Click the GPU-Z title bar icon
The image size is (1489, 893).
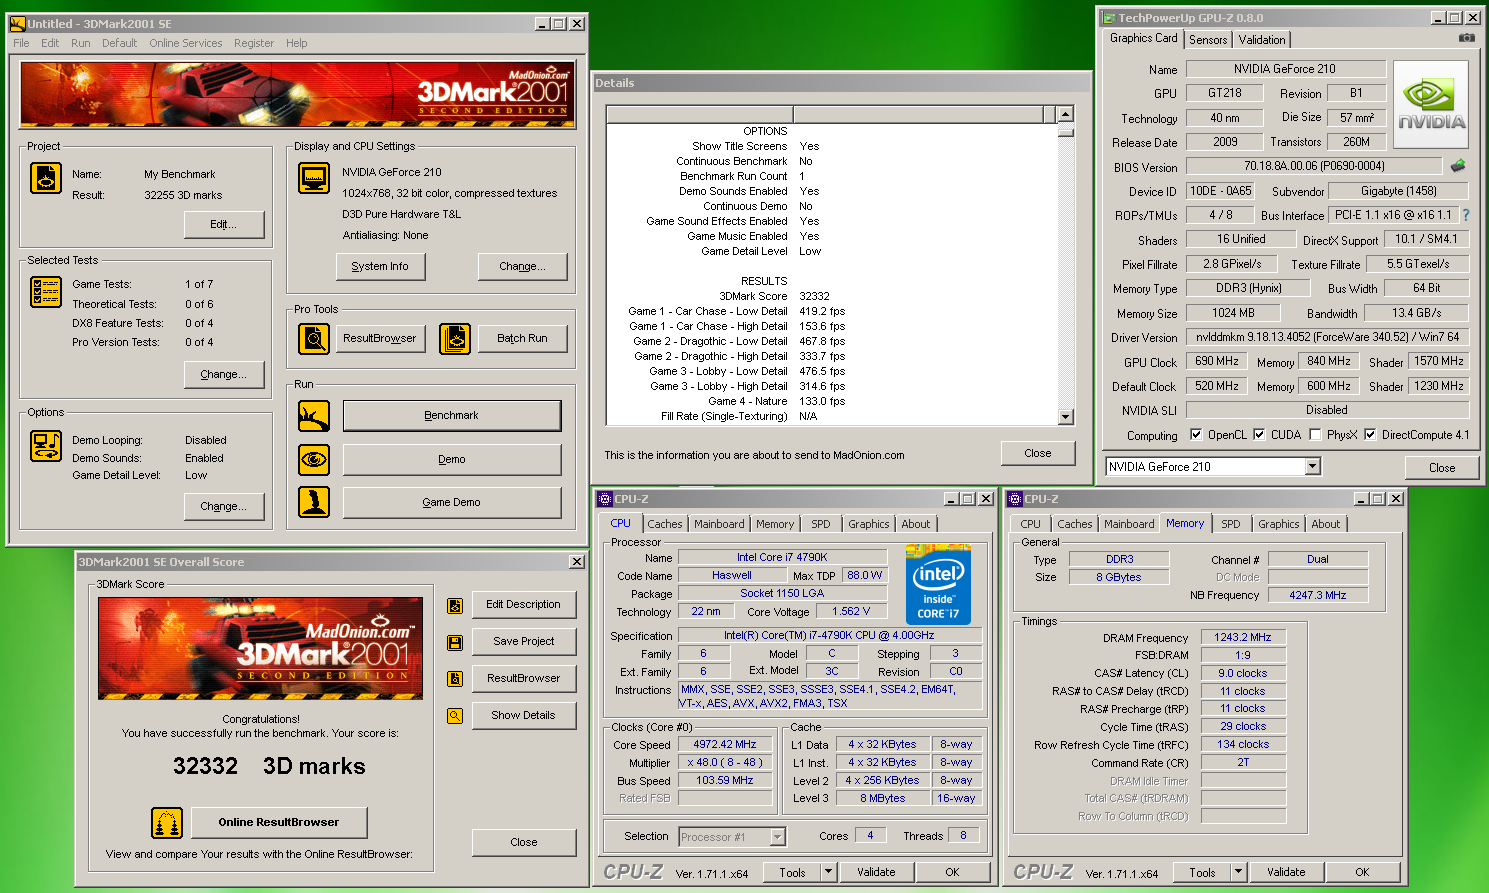tap(1109, 18)
